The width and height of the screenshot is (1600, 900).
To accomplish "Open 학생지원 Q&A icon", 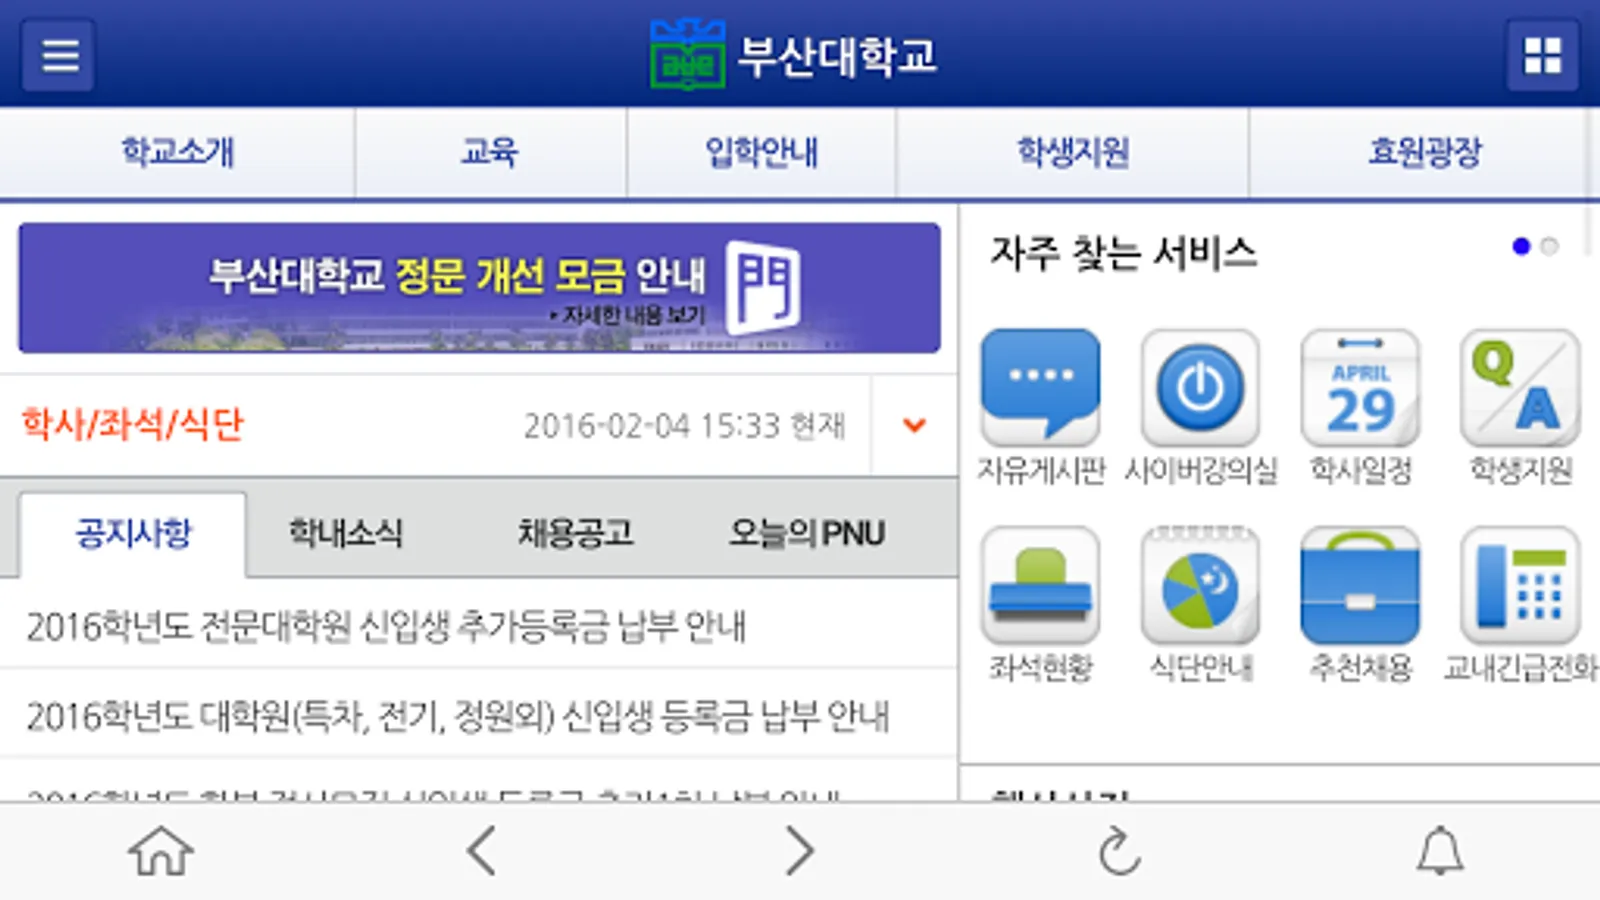I will coord(1520,388).
